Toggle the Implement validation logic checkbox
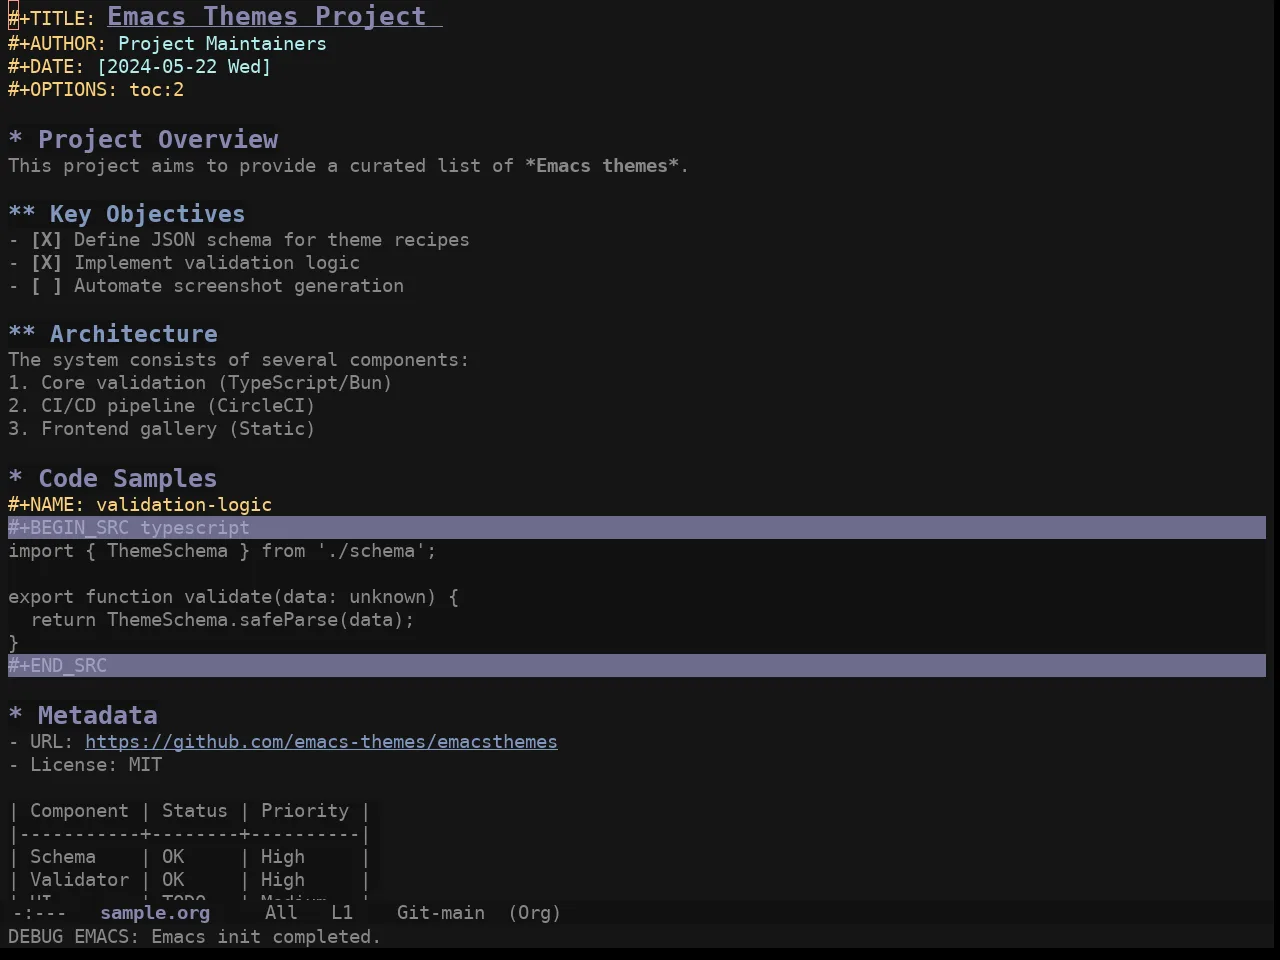Viewport: 1280px width, 960px height. tap(46, 263)
